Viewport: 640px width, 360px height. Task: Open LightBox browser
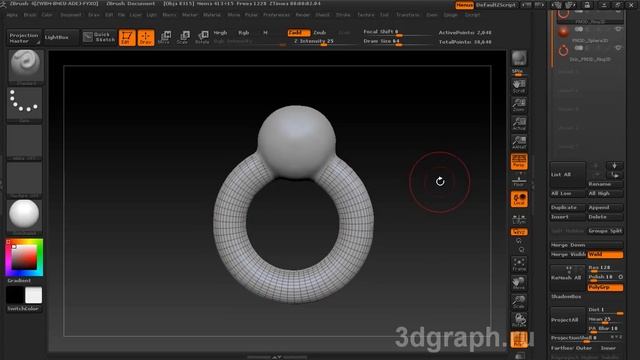pos(61,37)
